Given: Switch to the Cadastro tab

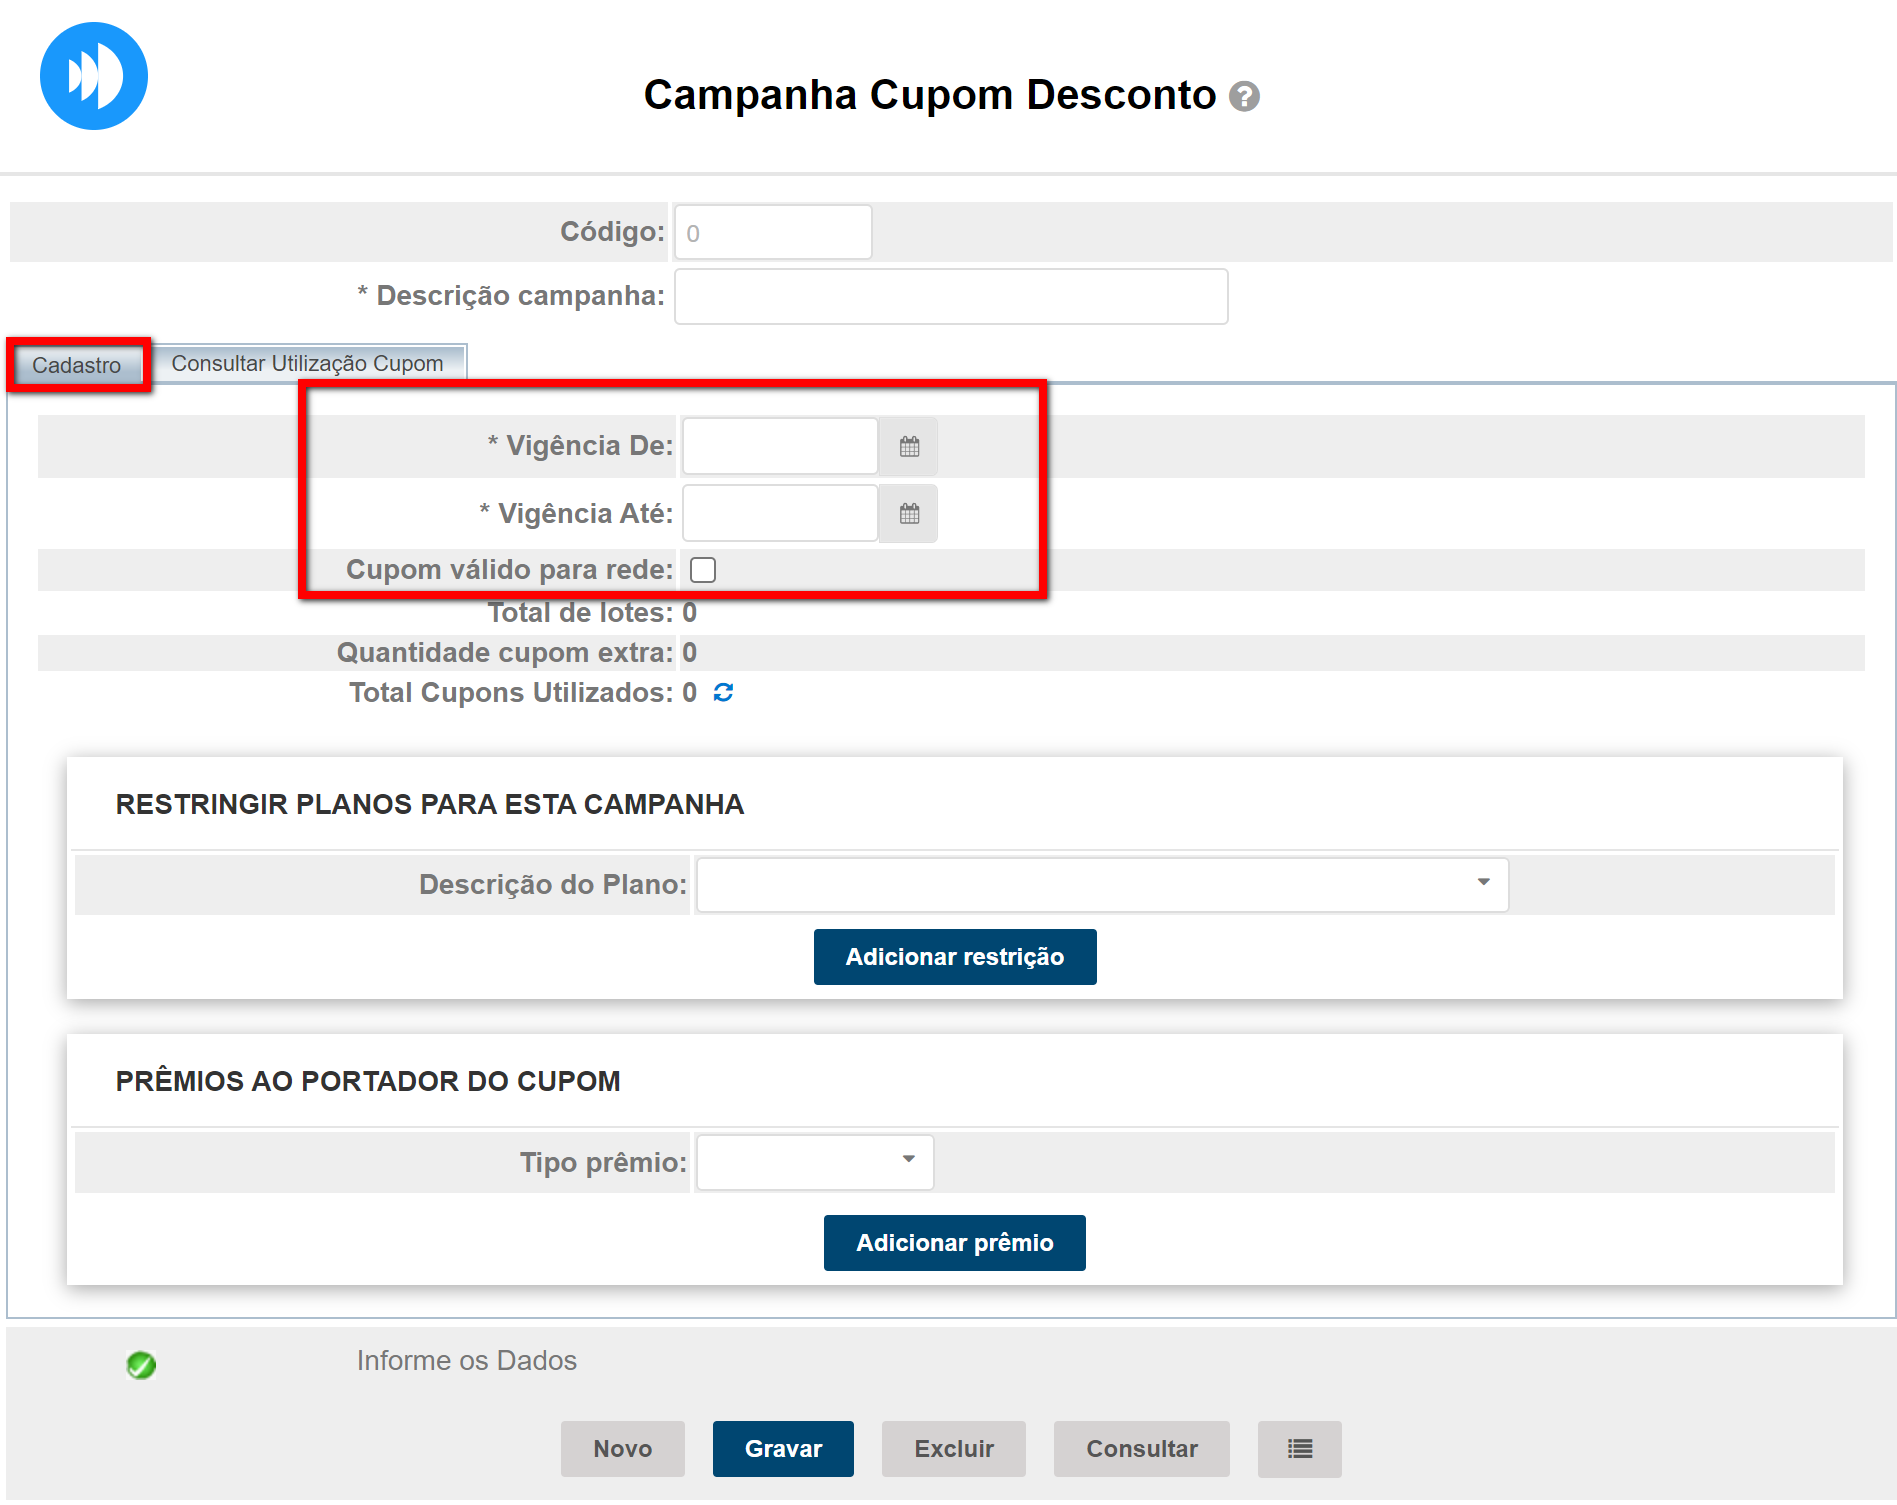Looking at the screenshot, I should (x=77, y=365).
